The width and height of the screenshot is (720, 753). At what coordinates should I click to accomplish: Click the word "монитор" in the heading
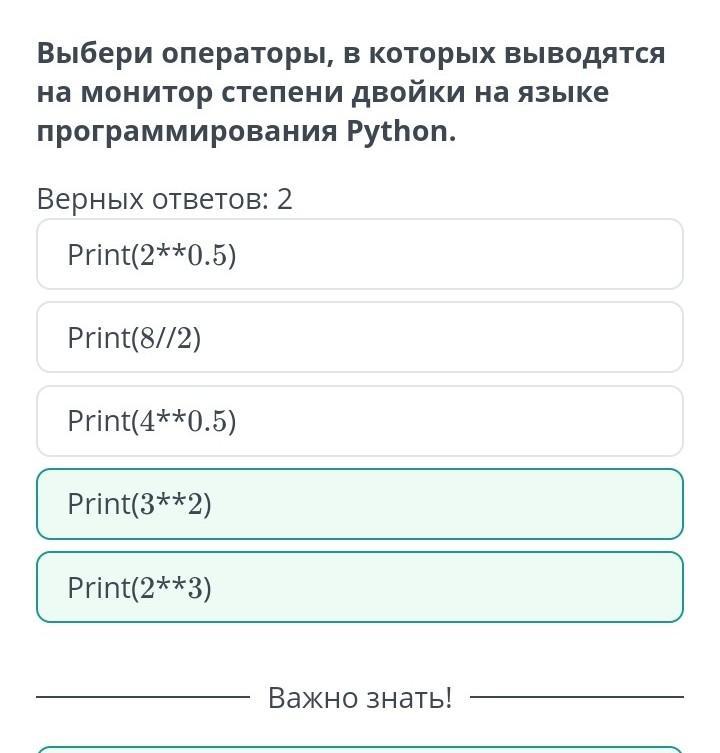[146, 92]
